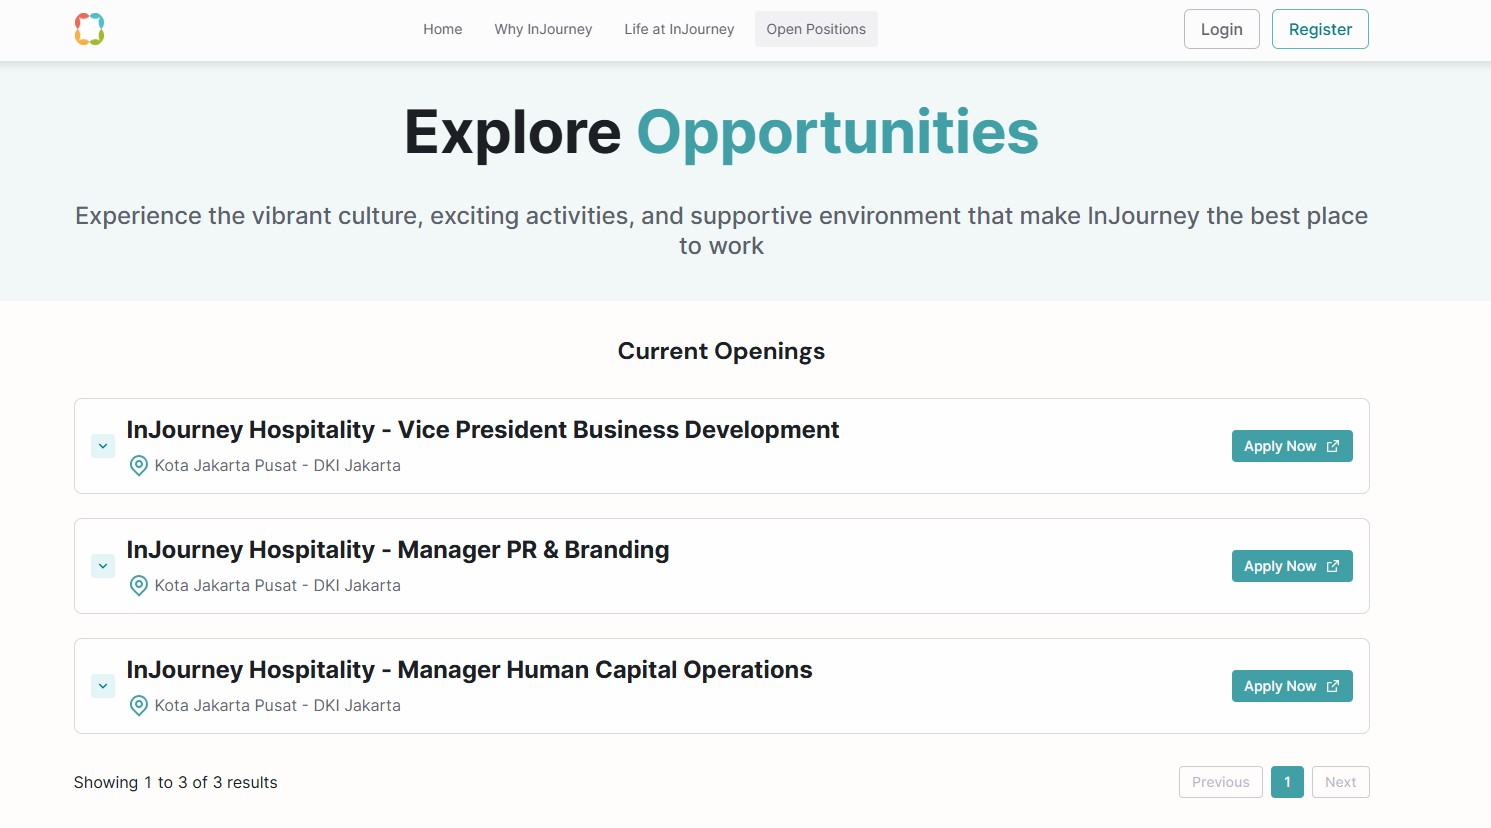The image size is (1491, 828).
Task: Click external link icon on PR & Branding Apply Now
Action: (x=1332, y=566)
